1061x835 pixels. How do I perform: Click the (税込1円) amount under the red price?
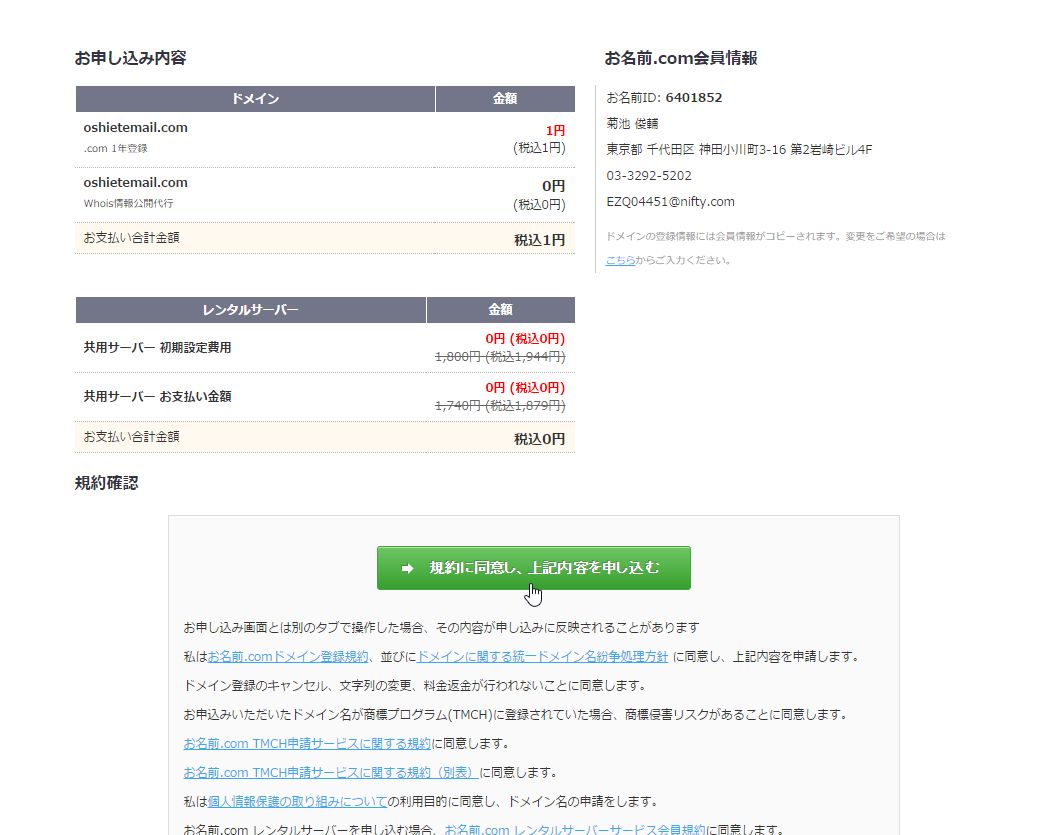pyautogui.click(x=539, y=148)
